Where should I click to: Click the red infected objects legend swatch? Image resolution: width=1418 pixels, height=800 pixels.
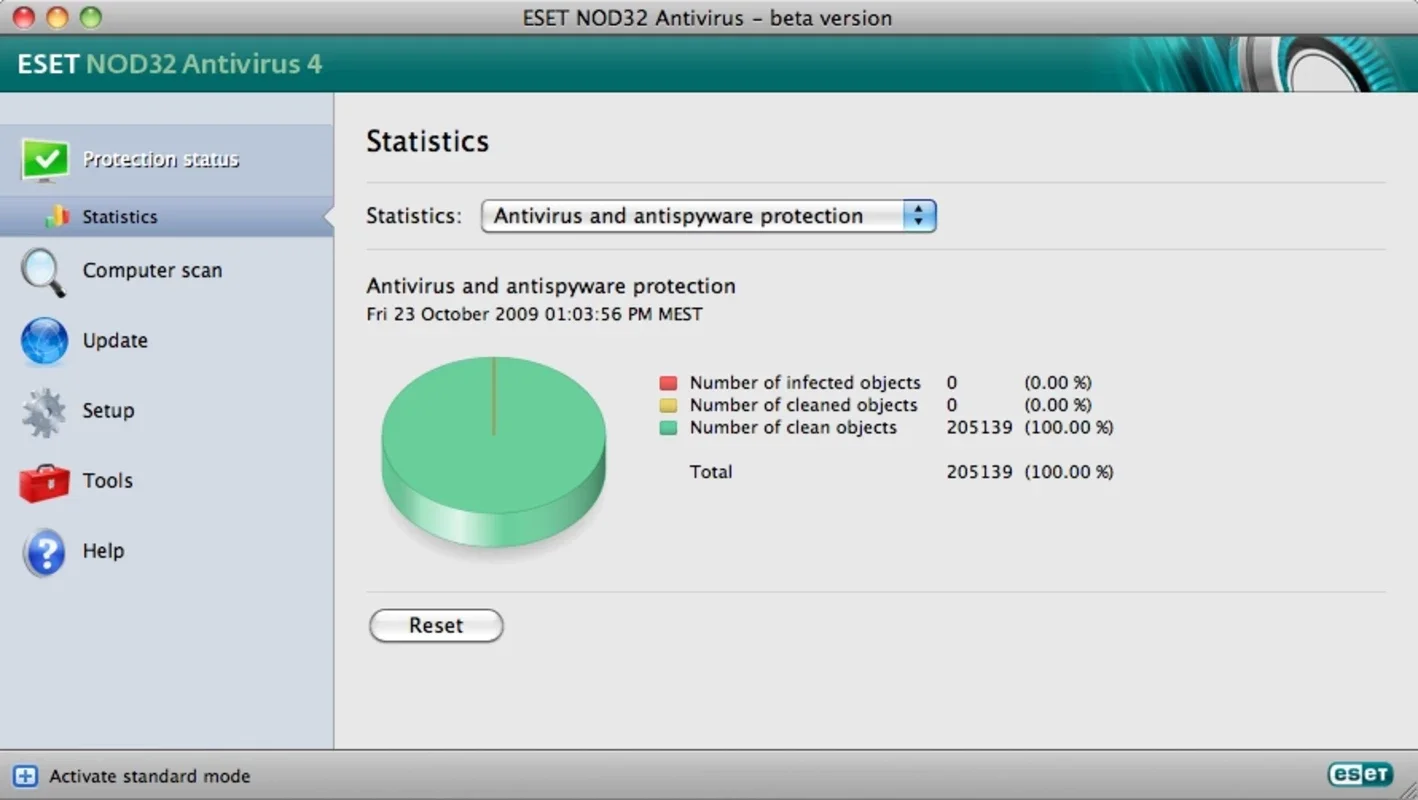668,383
